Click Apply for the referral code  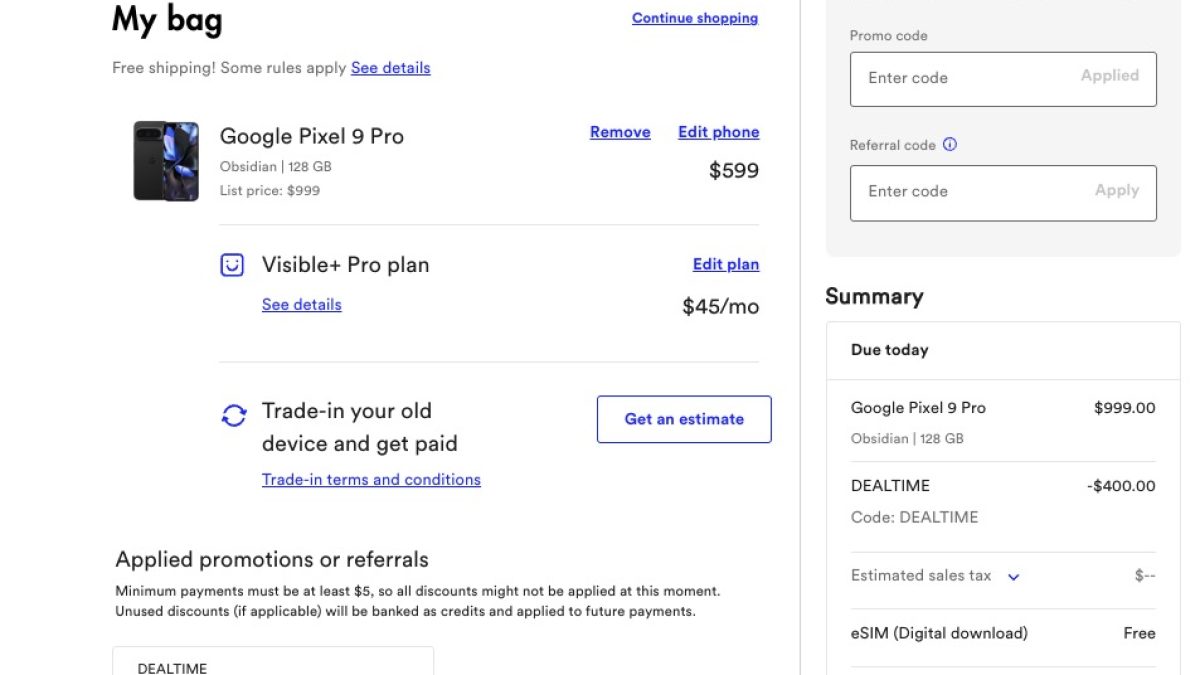click(x=1116, y=190)
